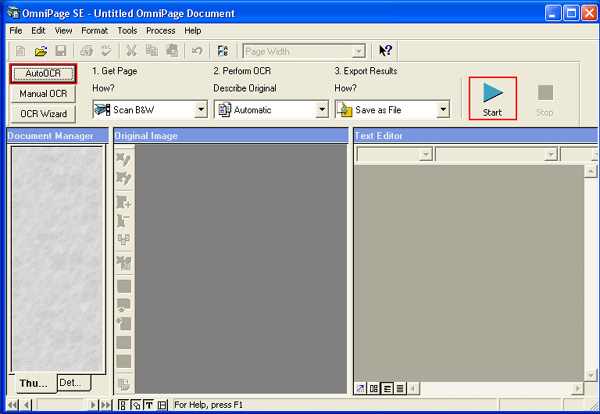Select the Thu... thumbnails tab
Viewport: 600px width, 414px height.
(x=32, y=383)
